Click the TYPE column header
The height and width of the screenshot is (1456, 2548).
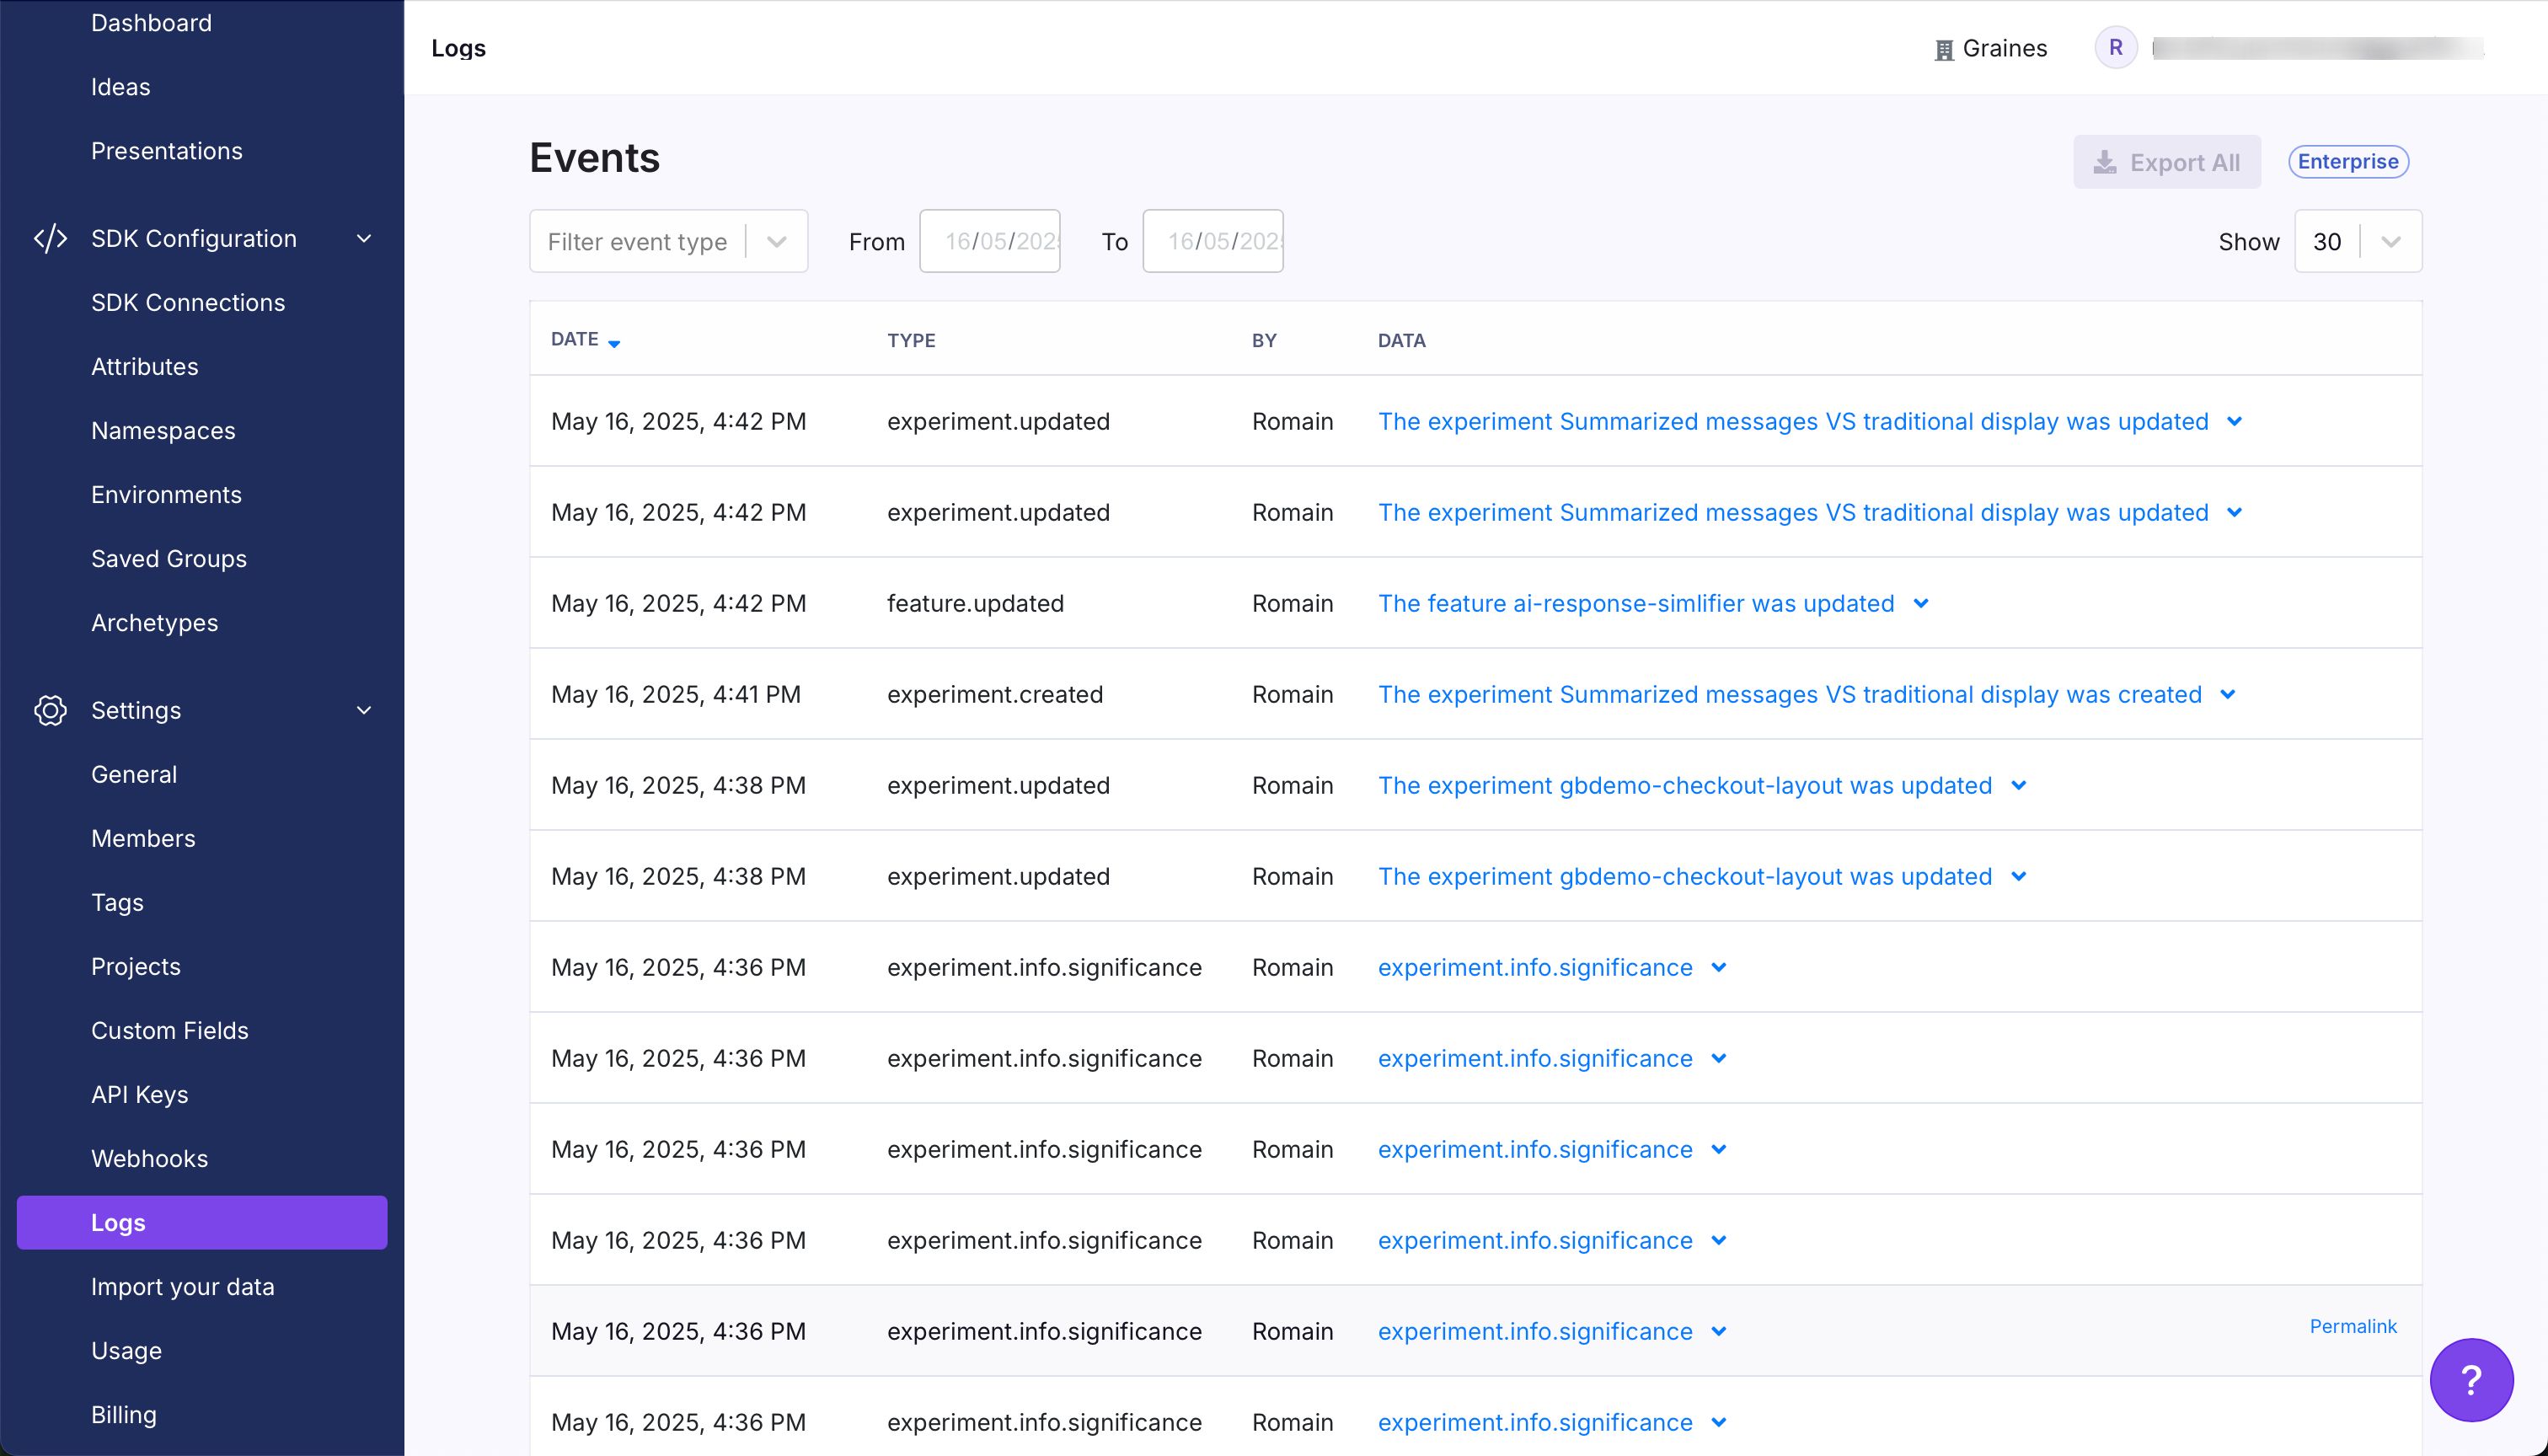(x=911, y=340)
